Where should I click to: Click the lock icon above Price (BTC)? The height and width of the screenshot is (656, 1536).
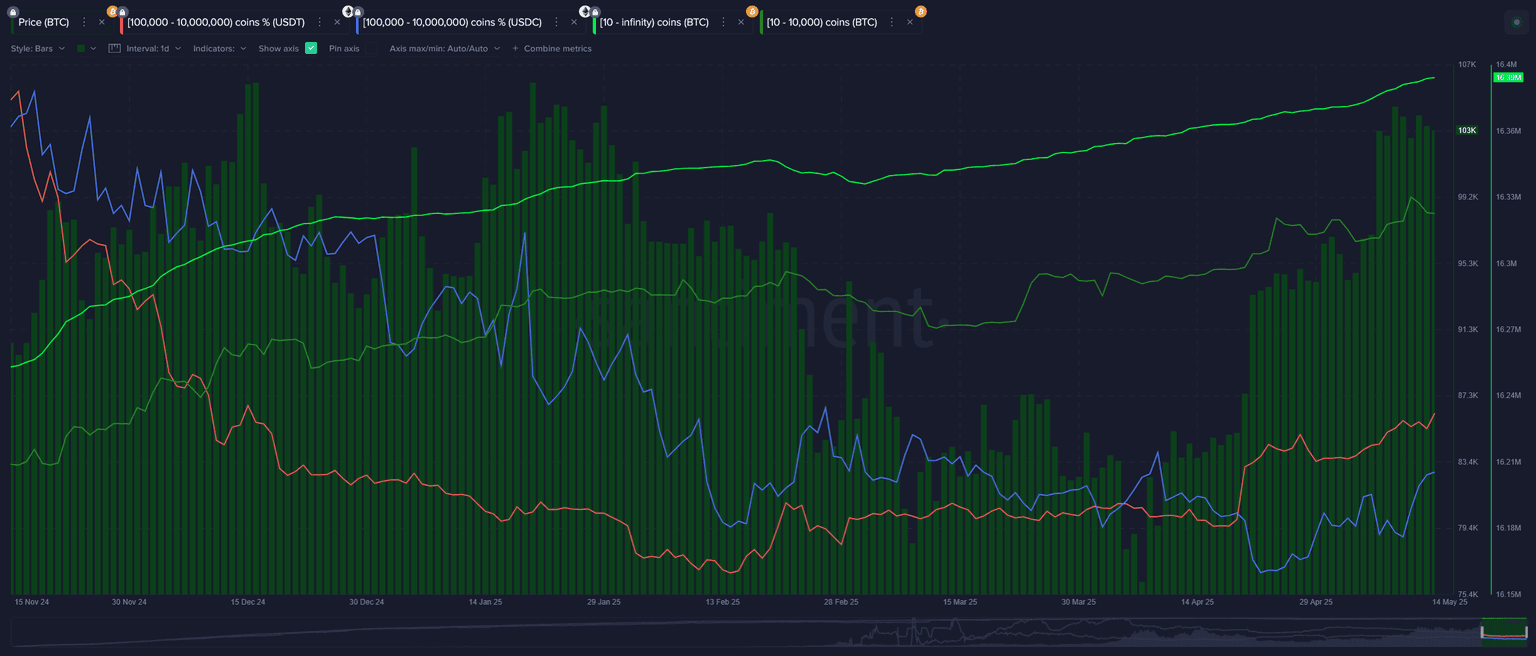click(13, 11)
